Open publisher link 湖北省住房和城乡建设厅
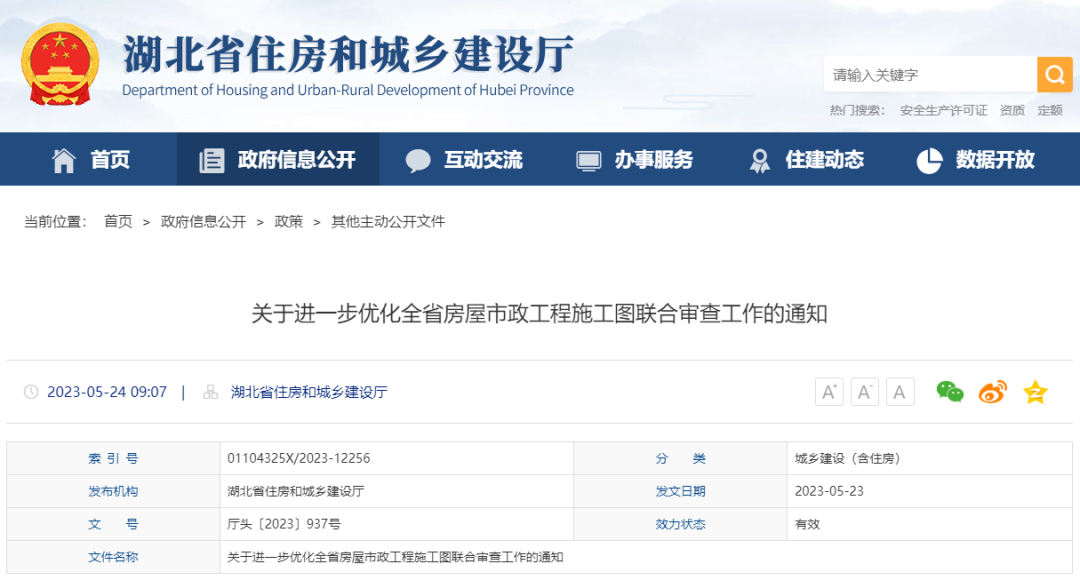Screen dimensions: 1080x588 coord(310,393)
